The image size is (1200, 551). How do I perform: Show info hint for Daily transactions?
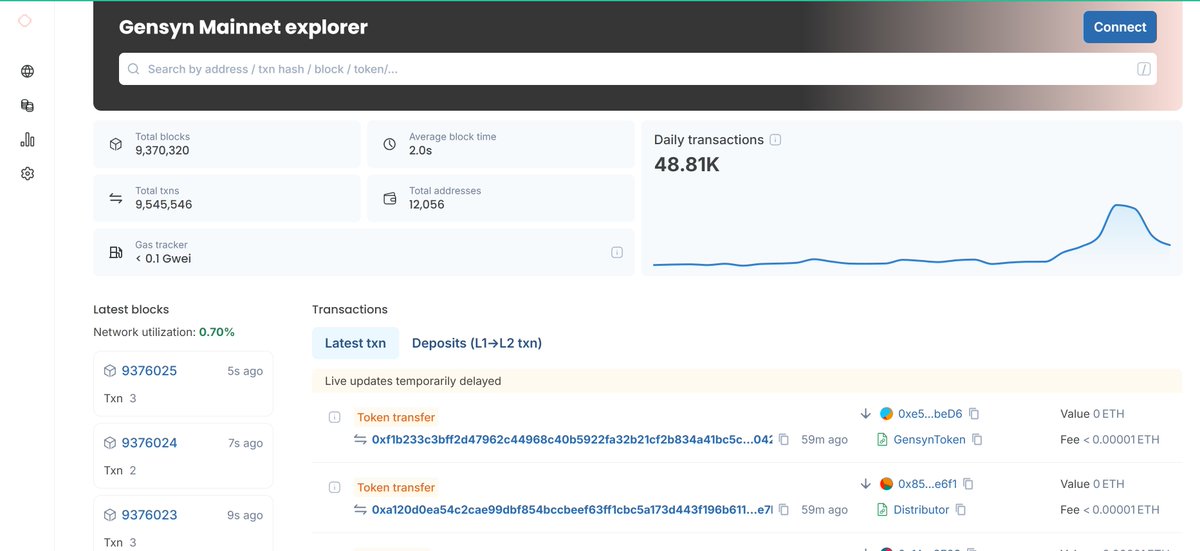[776, 140]
